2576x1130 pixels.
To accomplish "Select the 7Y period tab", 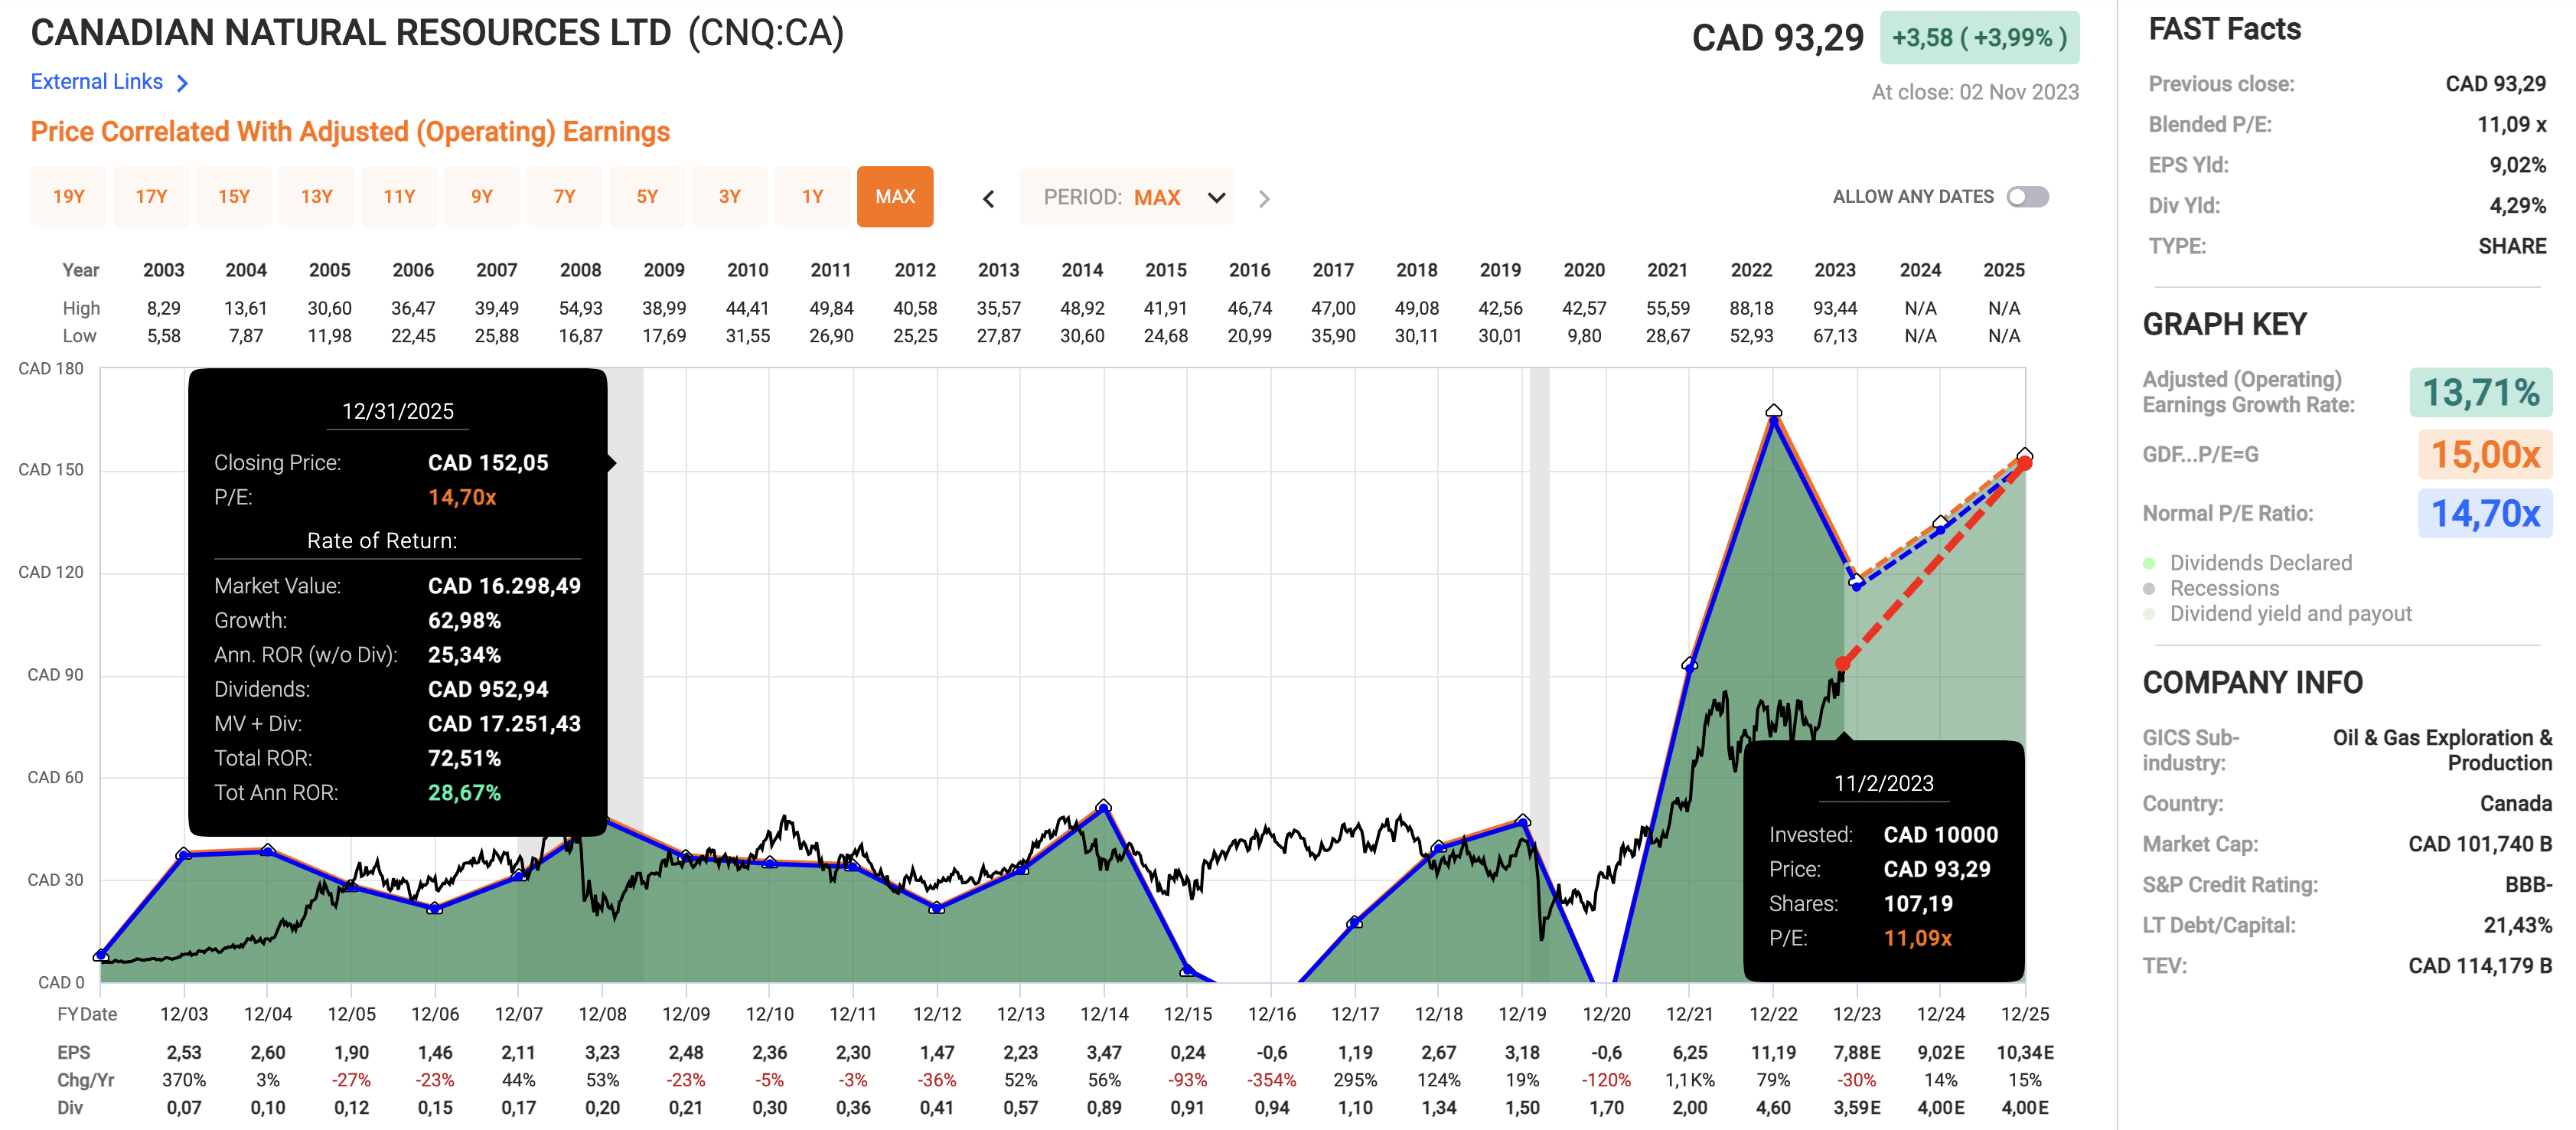I will pos(565,197).
